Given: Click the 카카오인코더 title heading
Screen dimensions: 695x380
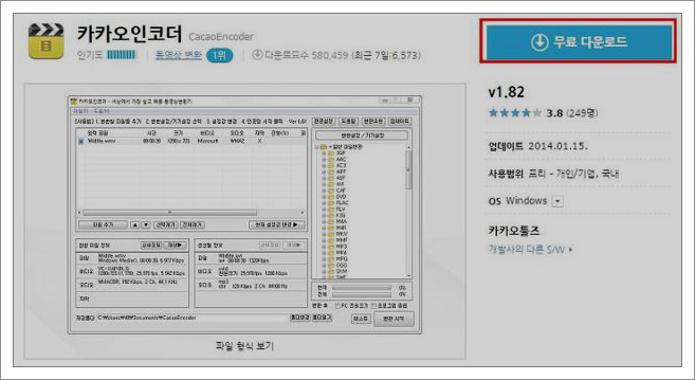Looking at the screenshot, I should 129,34.
